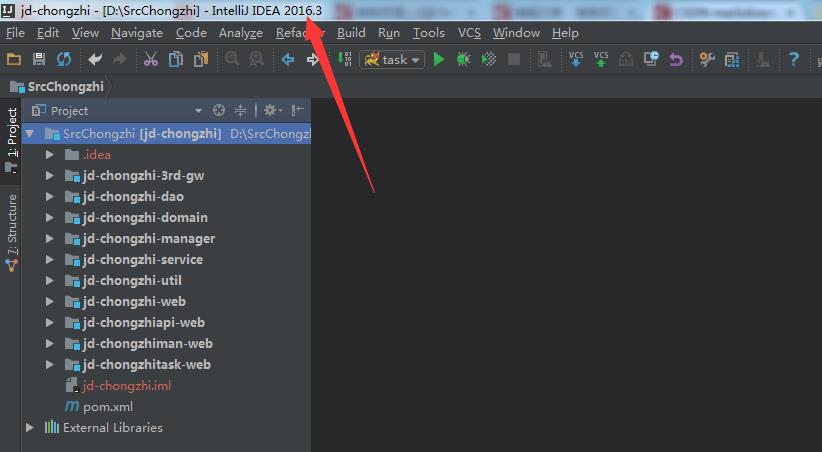This screenshot has height=452, width=822.
Task: Click the Paste clipboard icon
Action: tap(201, 59)
